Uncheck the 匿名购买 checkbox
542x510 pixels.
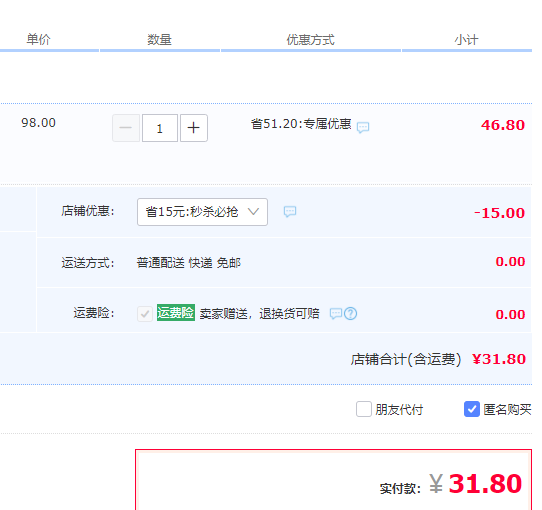click(472, 409)
